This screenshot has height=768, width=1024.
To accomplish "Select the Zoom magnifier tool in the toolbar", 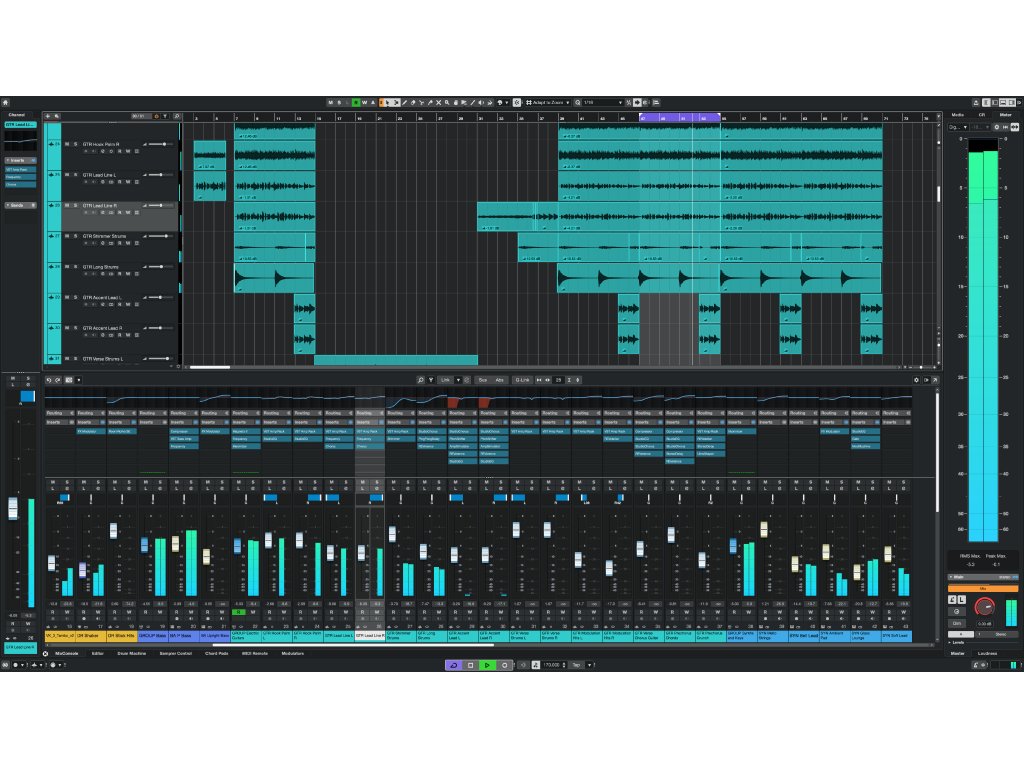I will [x=447, y=102].
